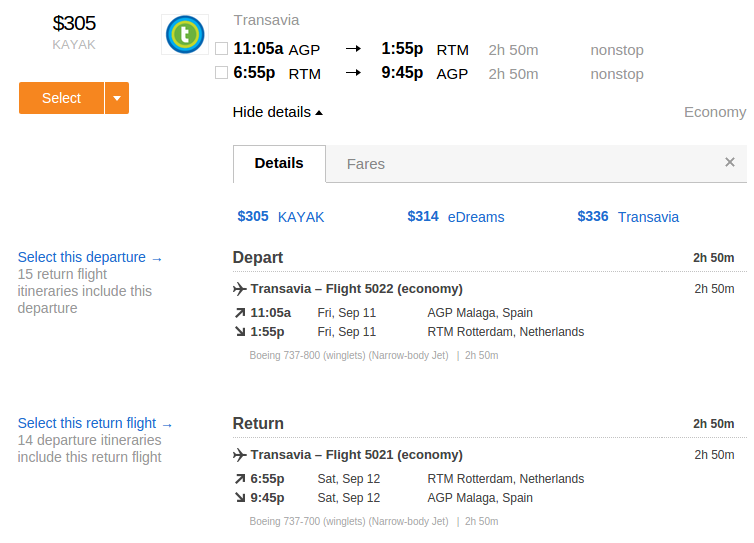Click the airplane icon beside Flight 5022
This screenshot has height=543, width=754.
pyautogui.click(x=239, y=289)
